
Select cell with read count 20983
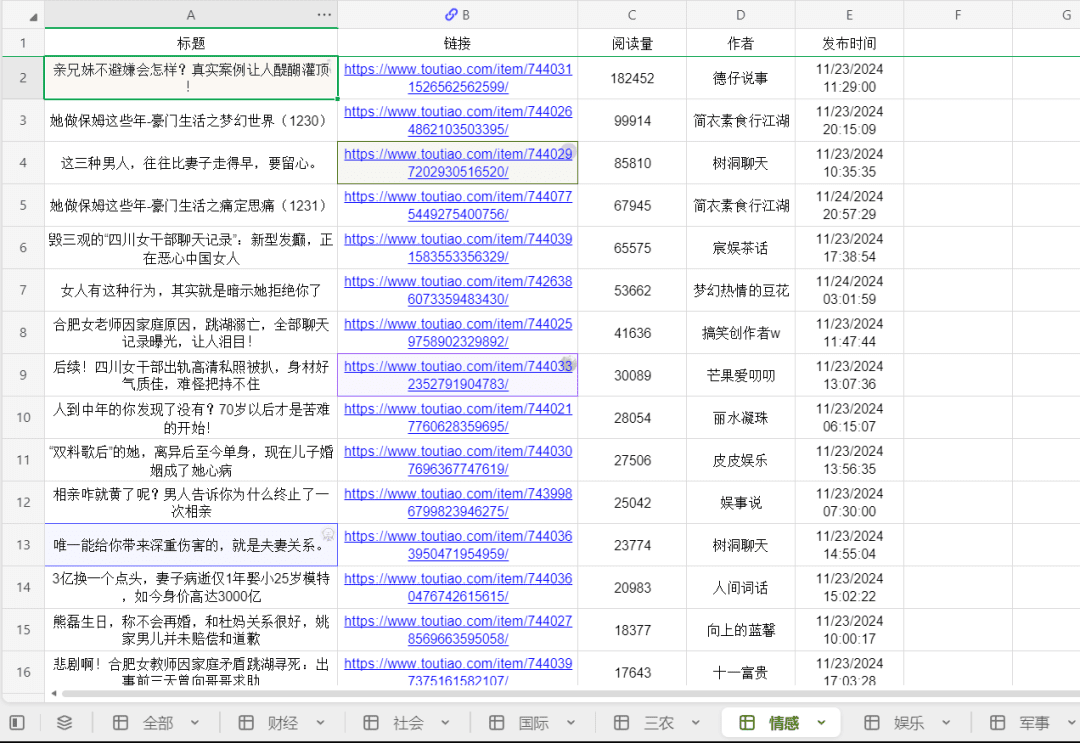[x=632, y=587]
